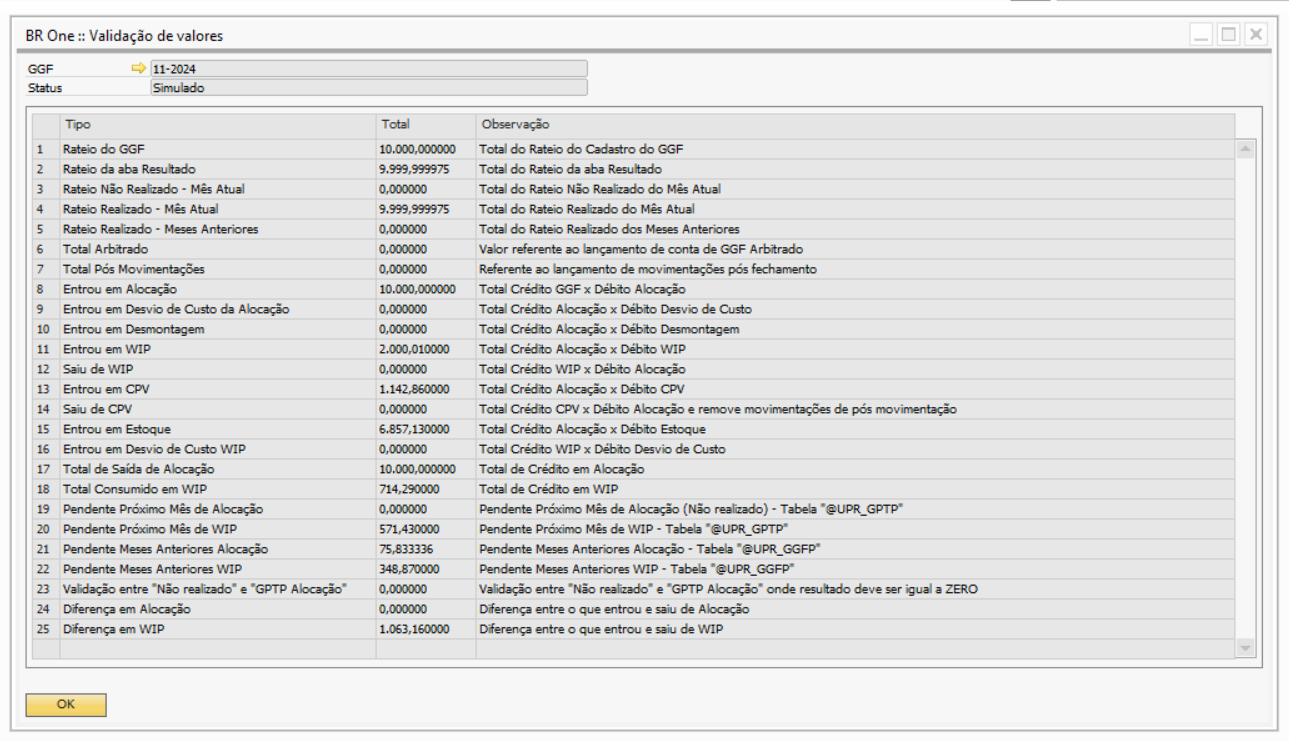Viewport: 1289px width, 741px height.
Task: Click the total value 6.857,130000
Action: 426,429
